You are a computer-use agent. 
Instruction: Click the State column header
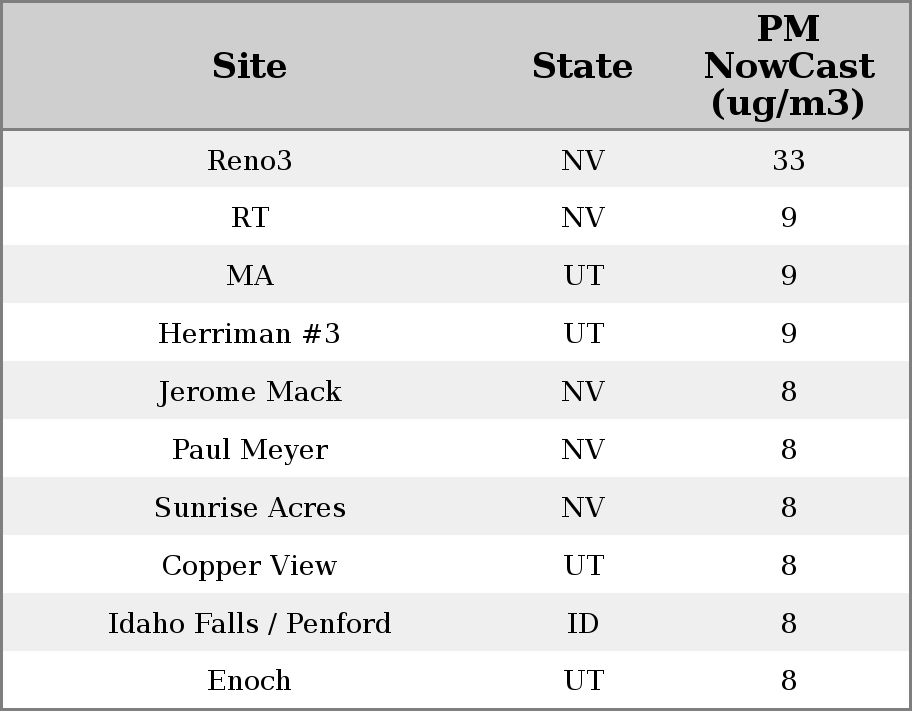click(582, 66)
